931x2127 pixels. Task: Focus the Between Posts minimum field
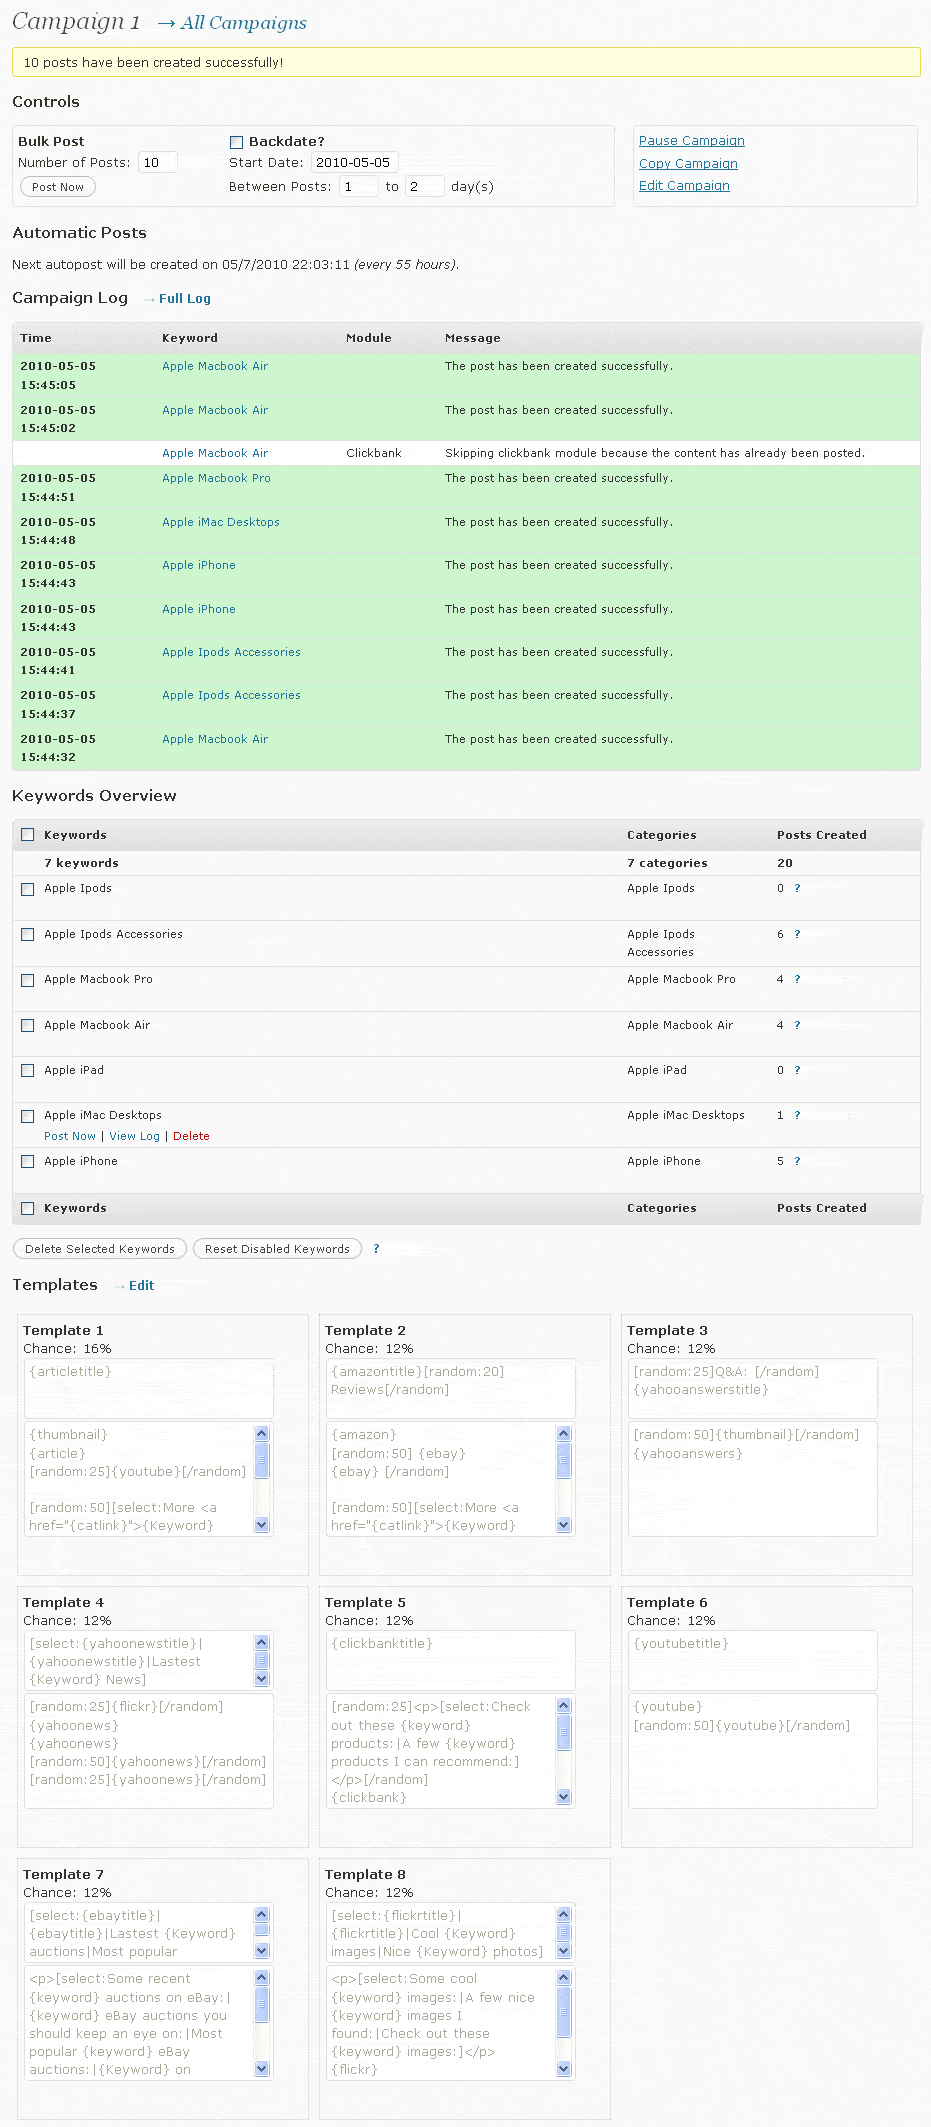pos(359,187)
